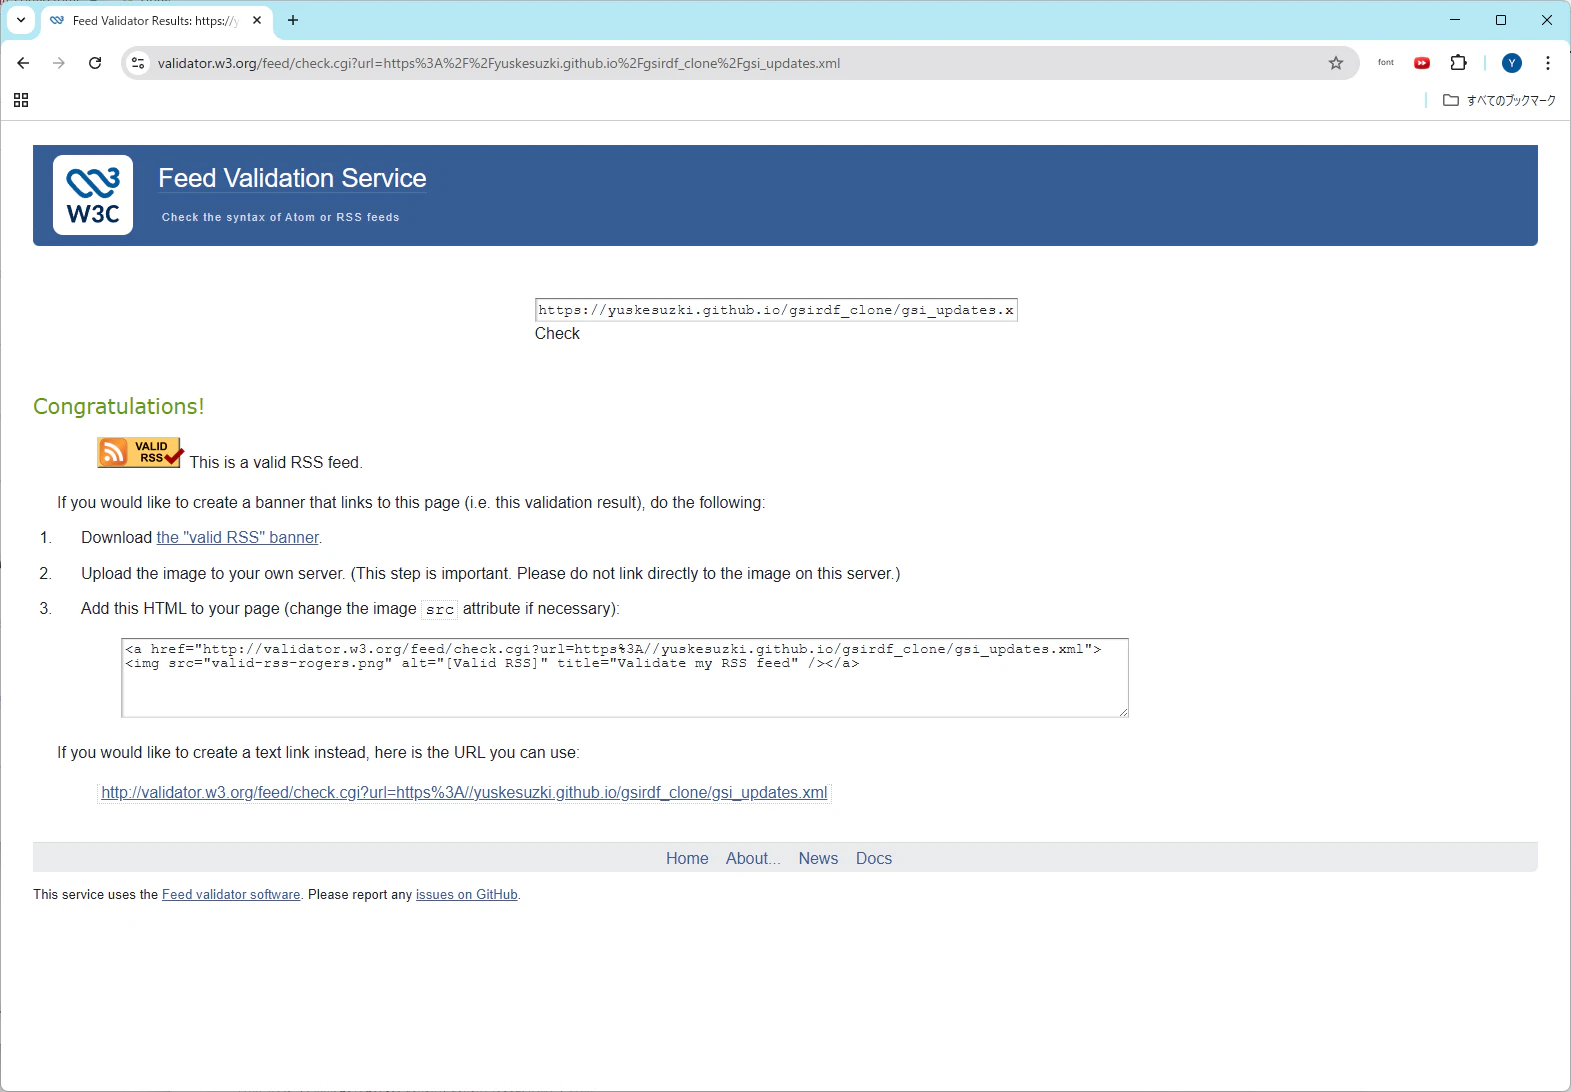Maximize the browser window
Viewport: 1571px width, 1092px height.
[1501, 20]
